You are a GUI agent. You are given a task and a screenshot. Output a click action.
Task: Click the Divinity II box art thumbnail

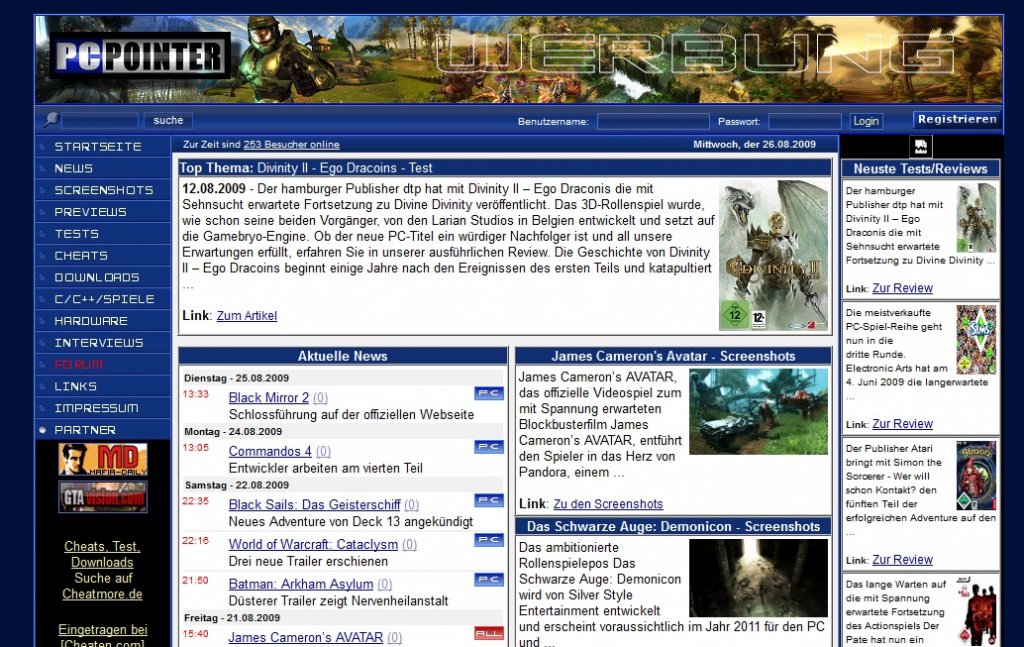[773, 256]
